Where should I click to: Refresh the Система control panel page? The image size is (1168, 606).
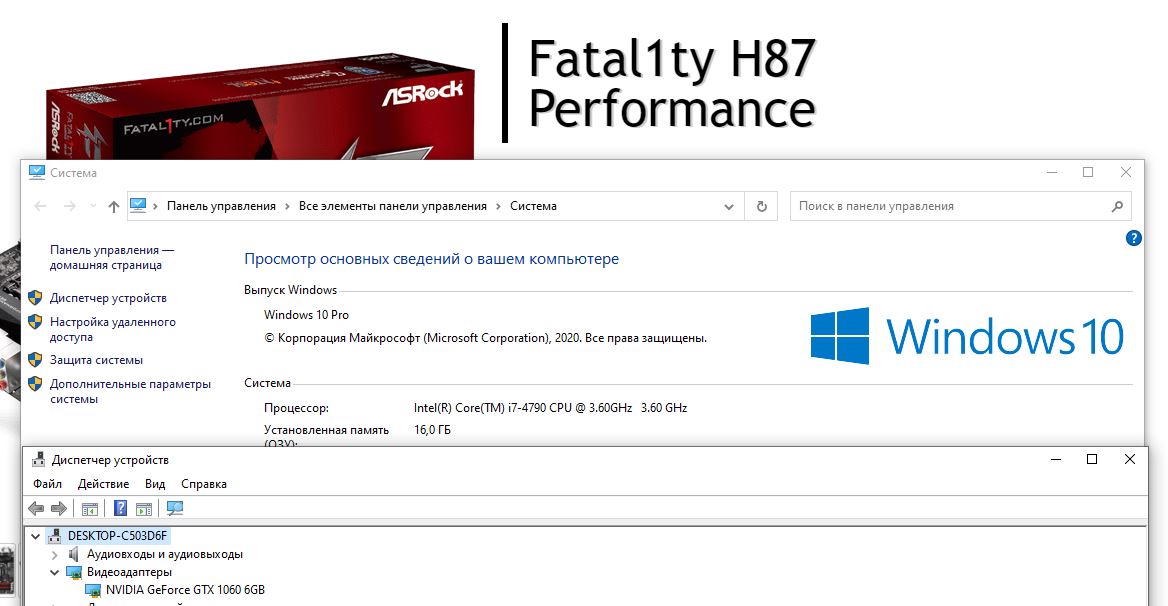[761, 206]
